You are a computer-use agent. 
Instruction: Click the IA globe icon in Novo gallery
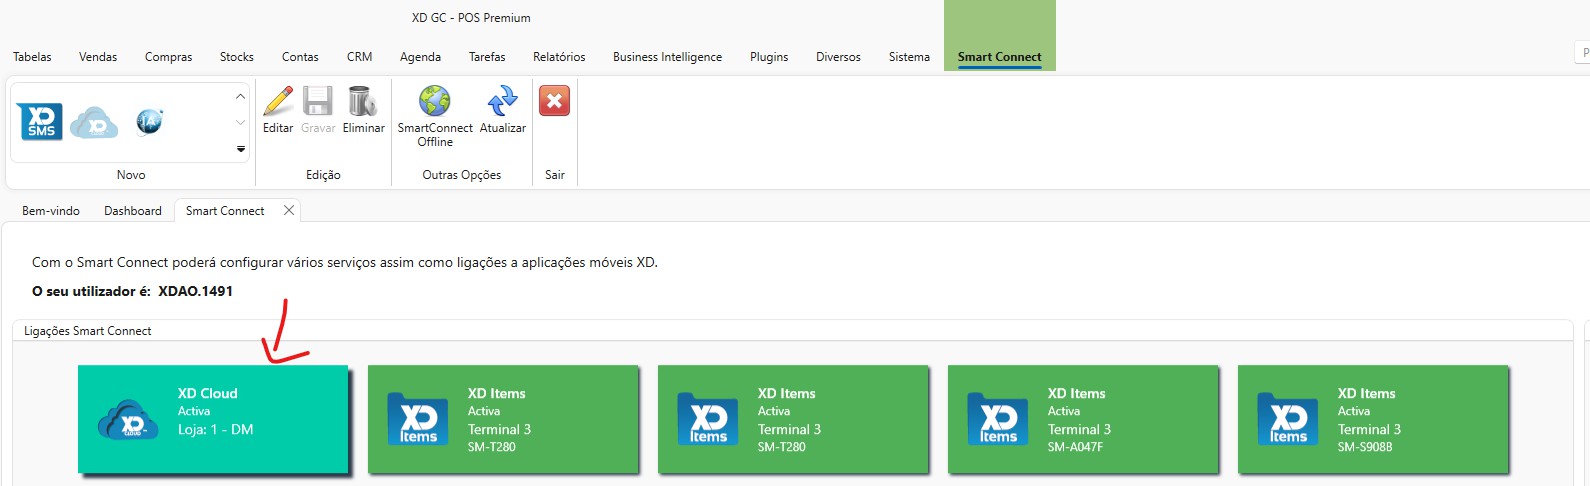pos(149,122)
